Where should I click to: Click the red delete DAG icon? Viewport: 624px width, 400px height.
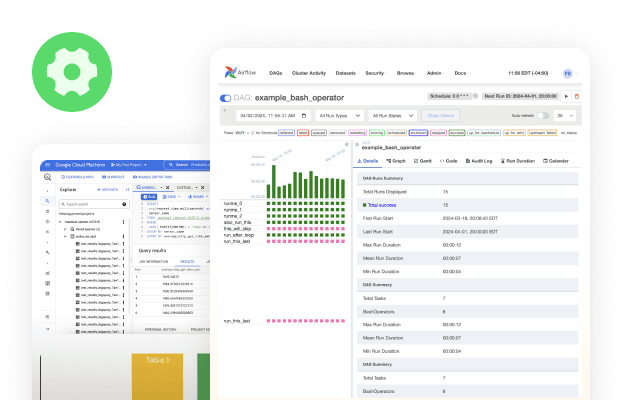tap(576, 96)
